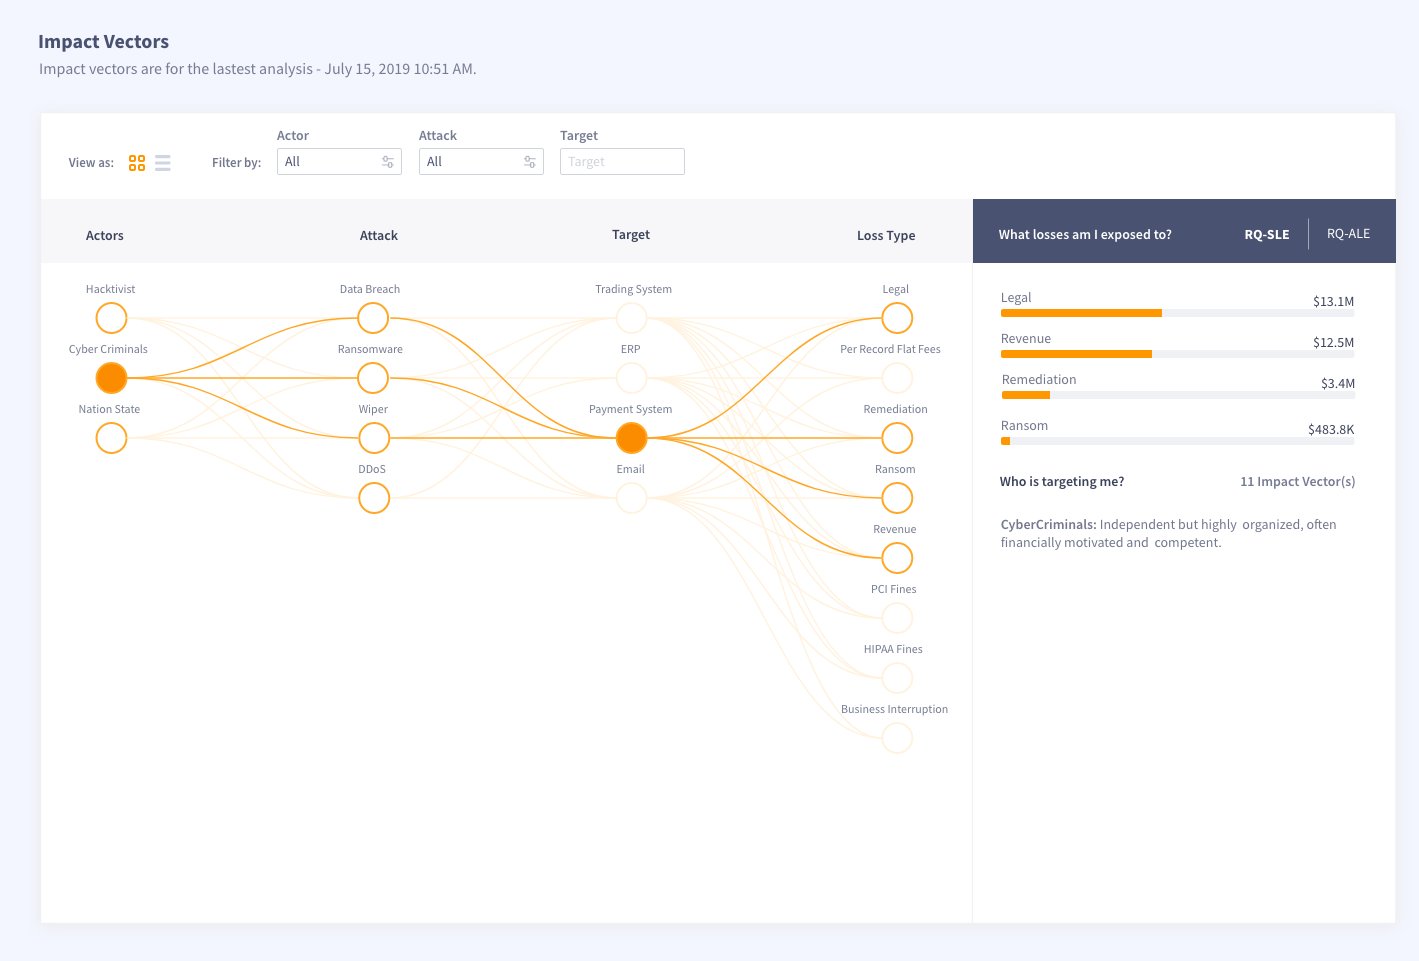
Task: Deselect the Cyber Criminals actor node
Action: 111,378
